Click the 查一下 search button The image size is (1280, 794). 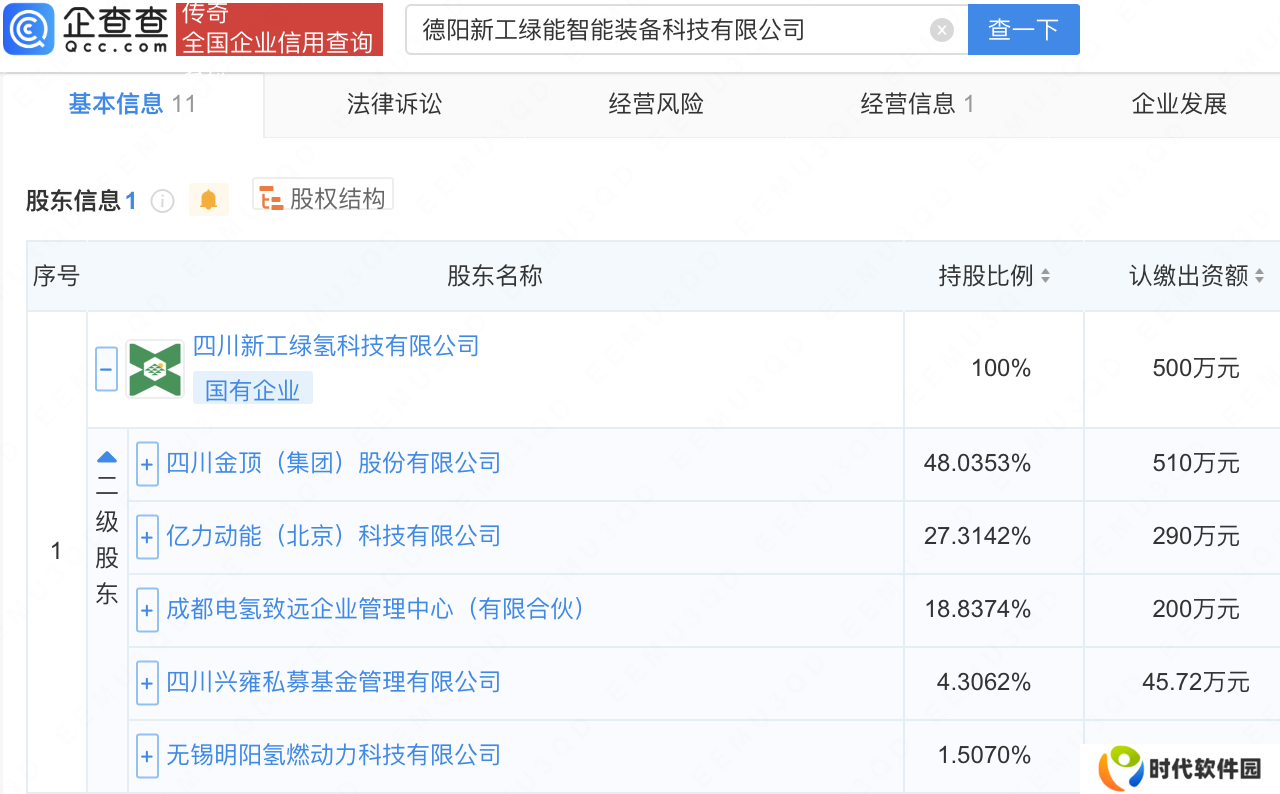1023,29
